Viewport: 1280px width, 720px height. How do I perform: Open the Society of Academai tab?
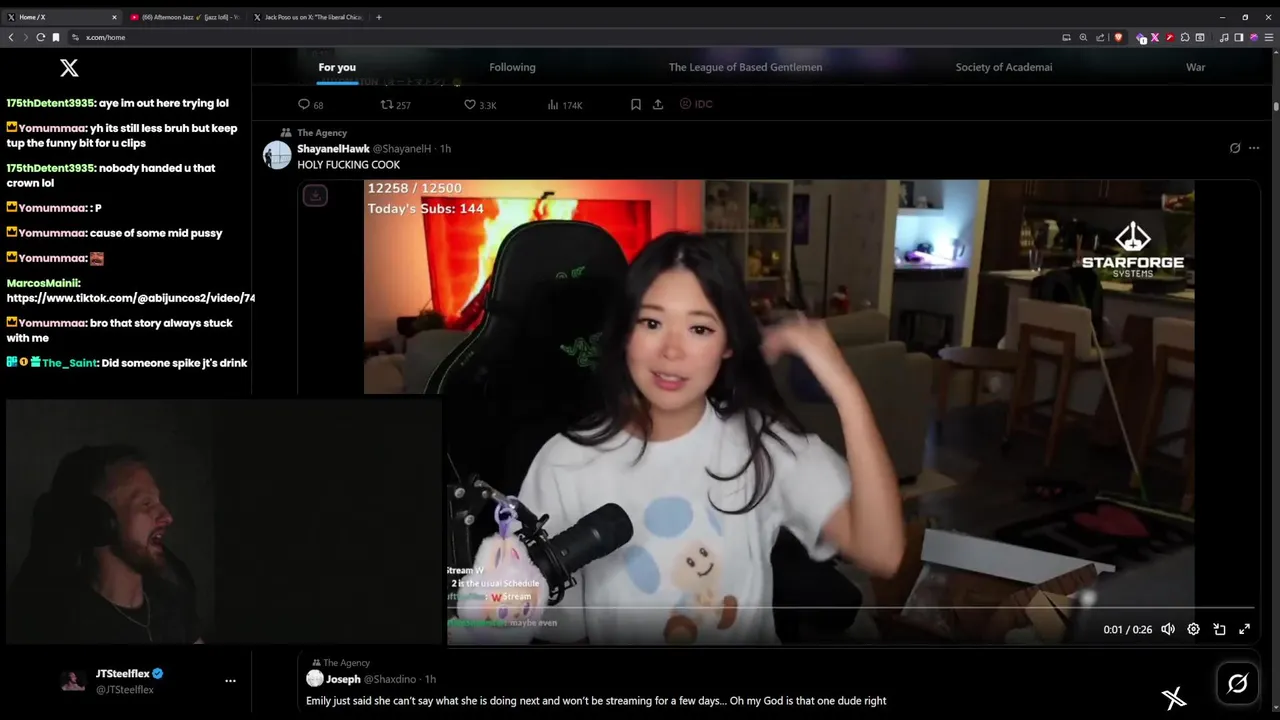(x=1004, y=67)
